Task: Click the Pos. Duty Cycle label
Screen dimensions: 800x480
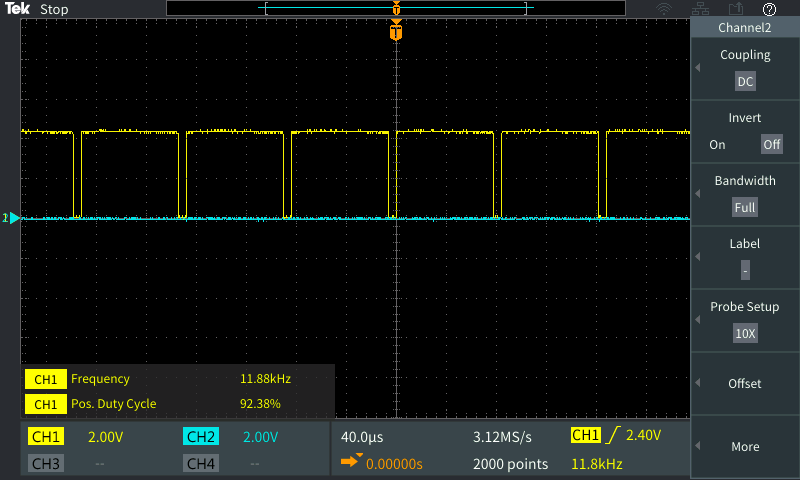Action: (113, 404)
